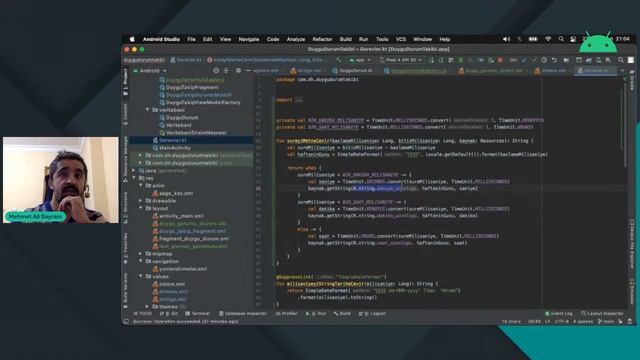Expand the mipmap folder

(x=140, y=253)
